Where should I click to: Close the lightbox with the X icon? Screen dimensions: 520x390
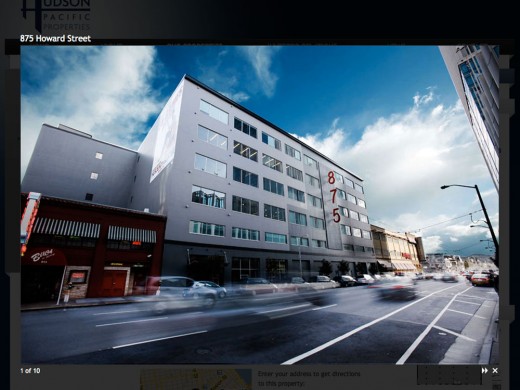pyautogui.click(x=495, y=370)
